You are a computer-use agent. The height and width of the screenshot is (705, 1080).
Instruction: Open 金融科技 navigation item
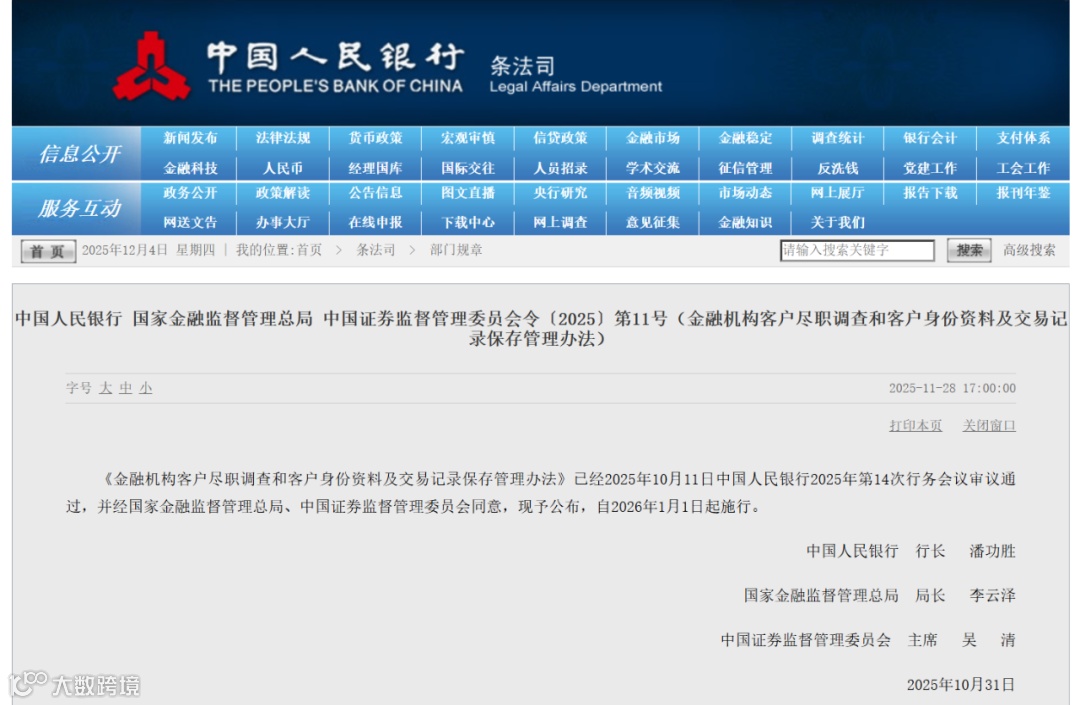click(190, 168)
